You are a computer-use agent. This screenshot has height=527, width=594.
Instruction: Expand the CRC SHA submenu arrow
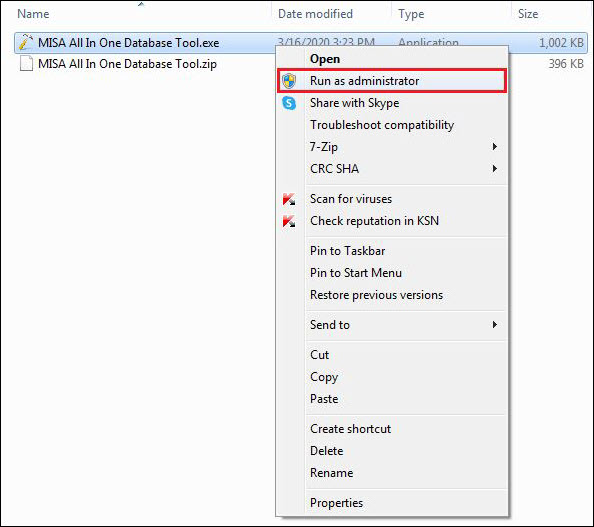click(x=494, y=169)
